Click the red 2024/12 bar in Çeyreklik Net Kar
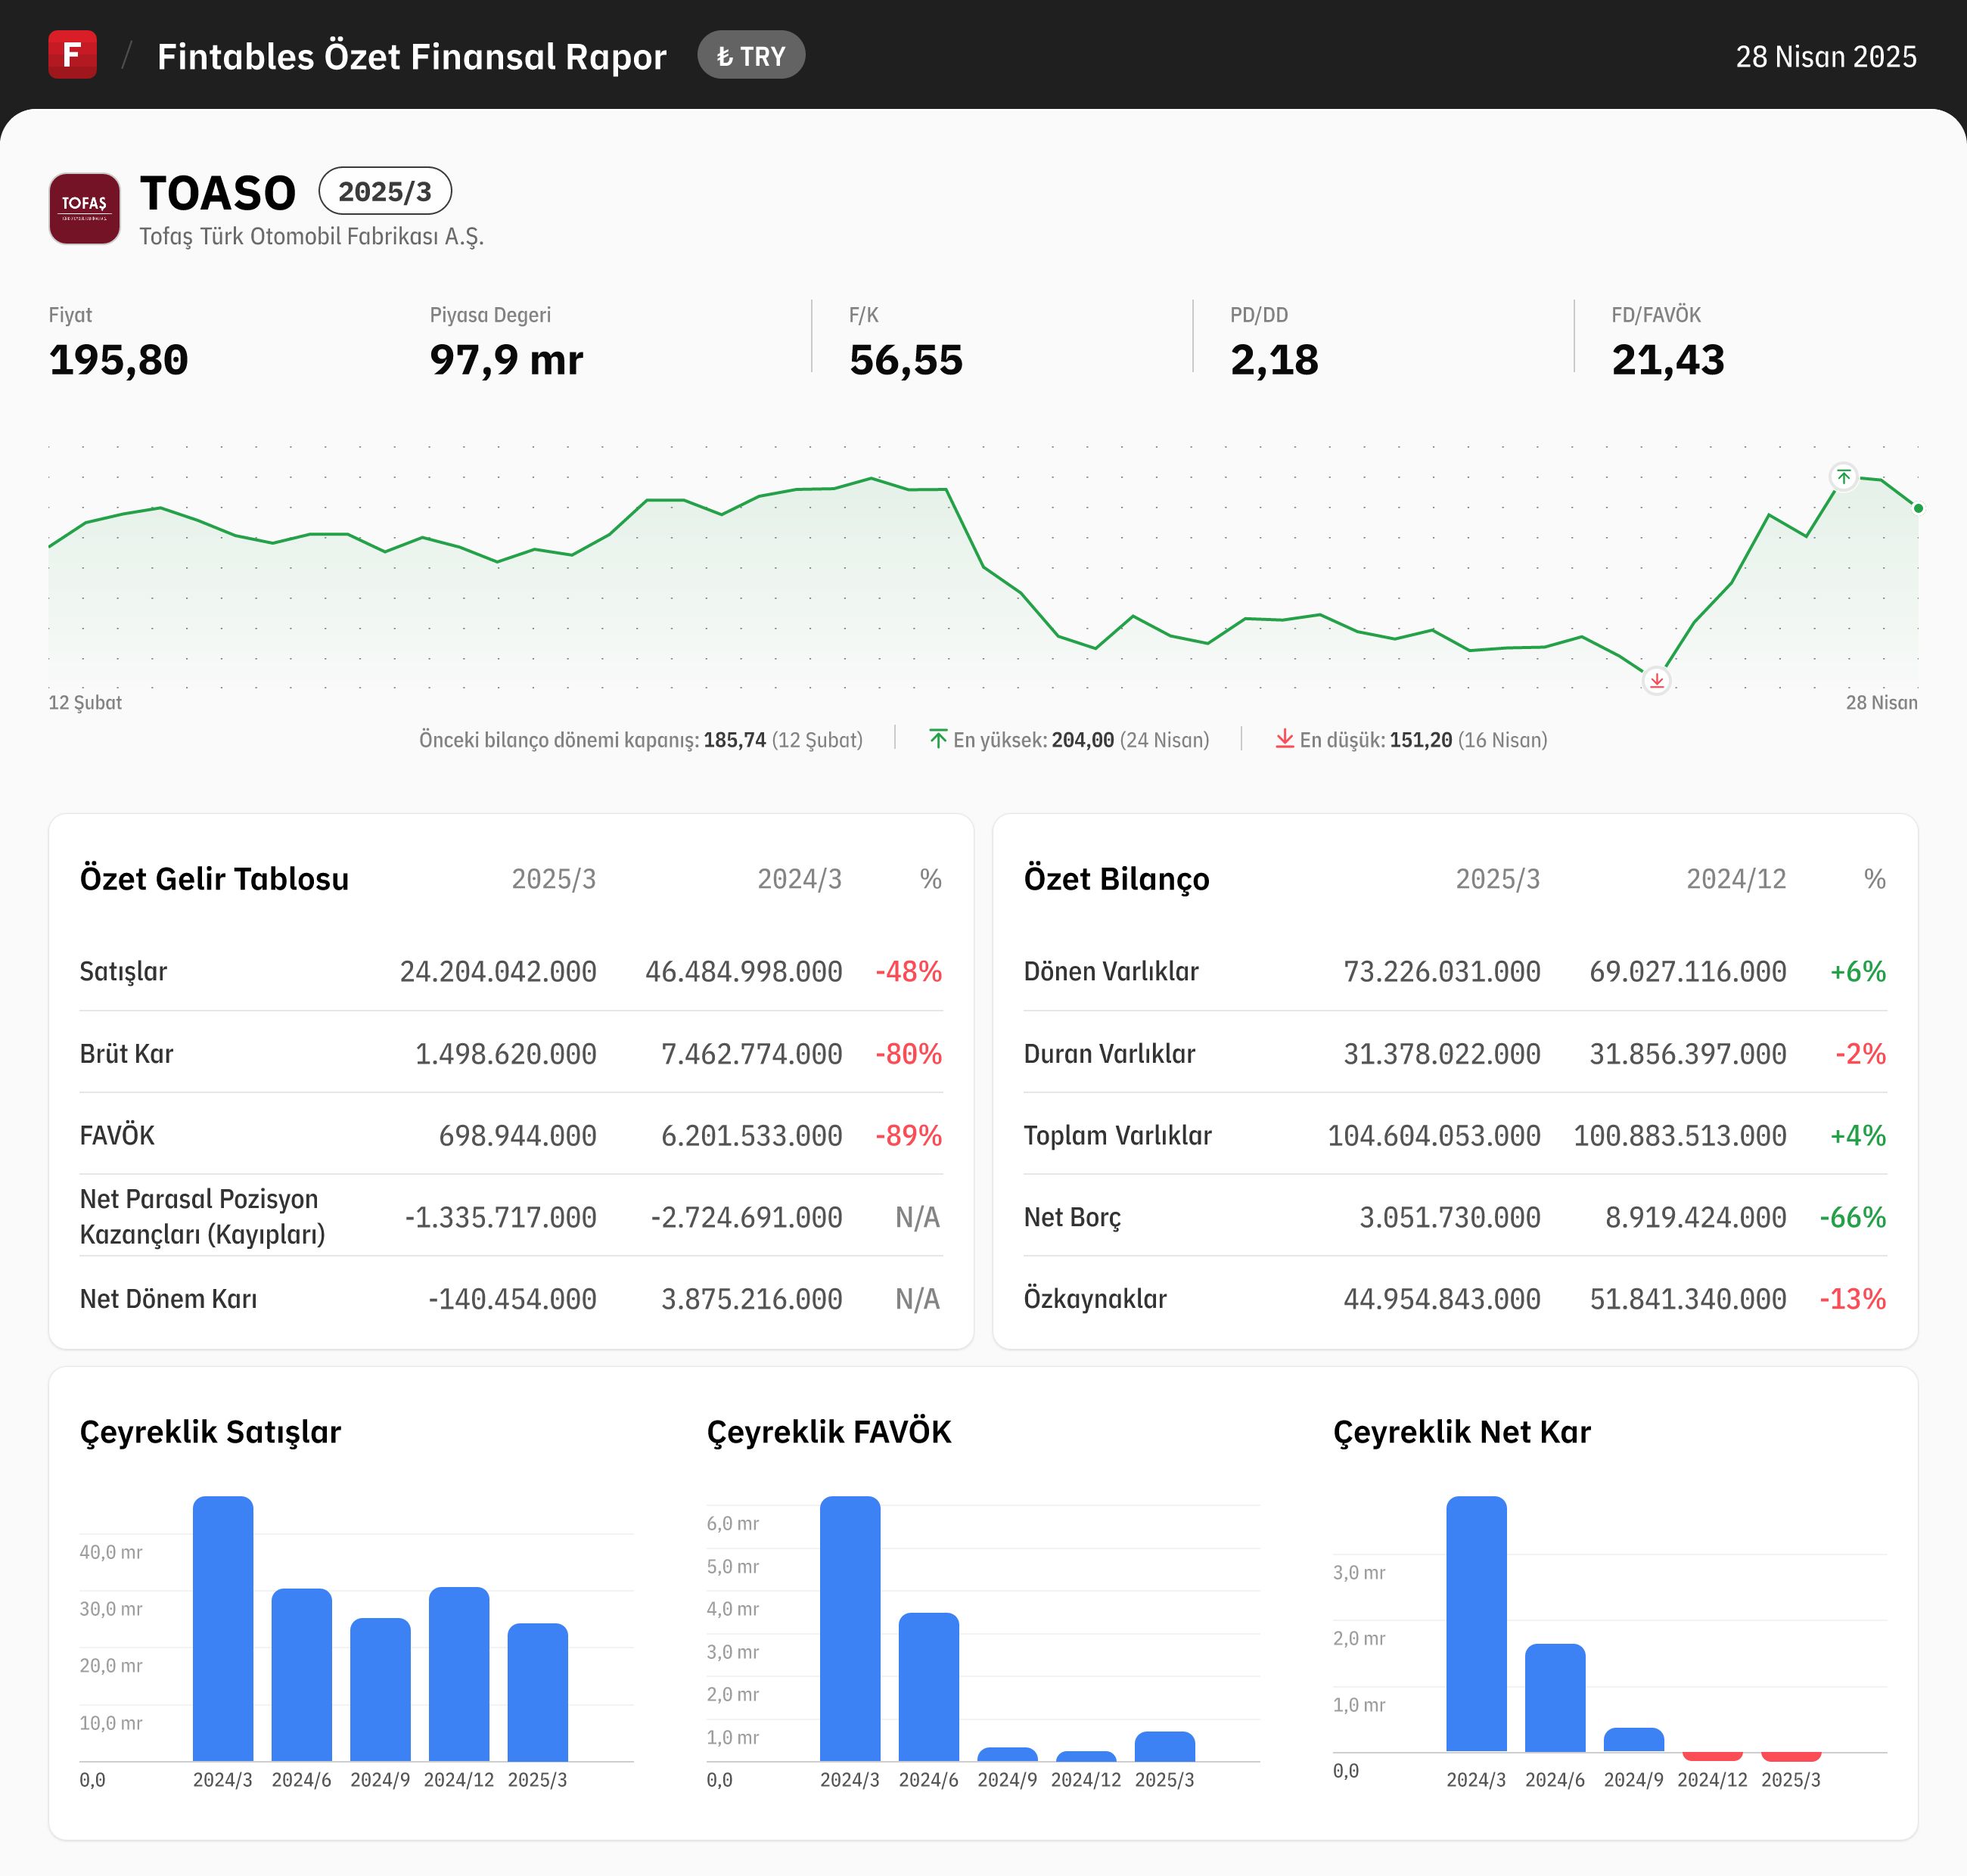 1712,1756
